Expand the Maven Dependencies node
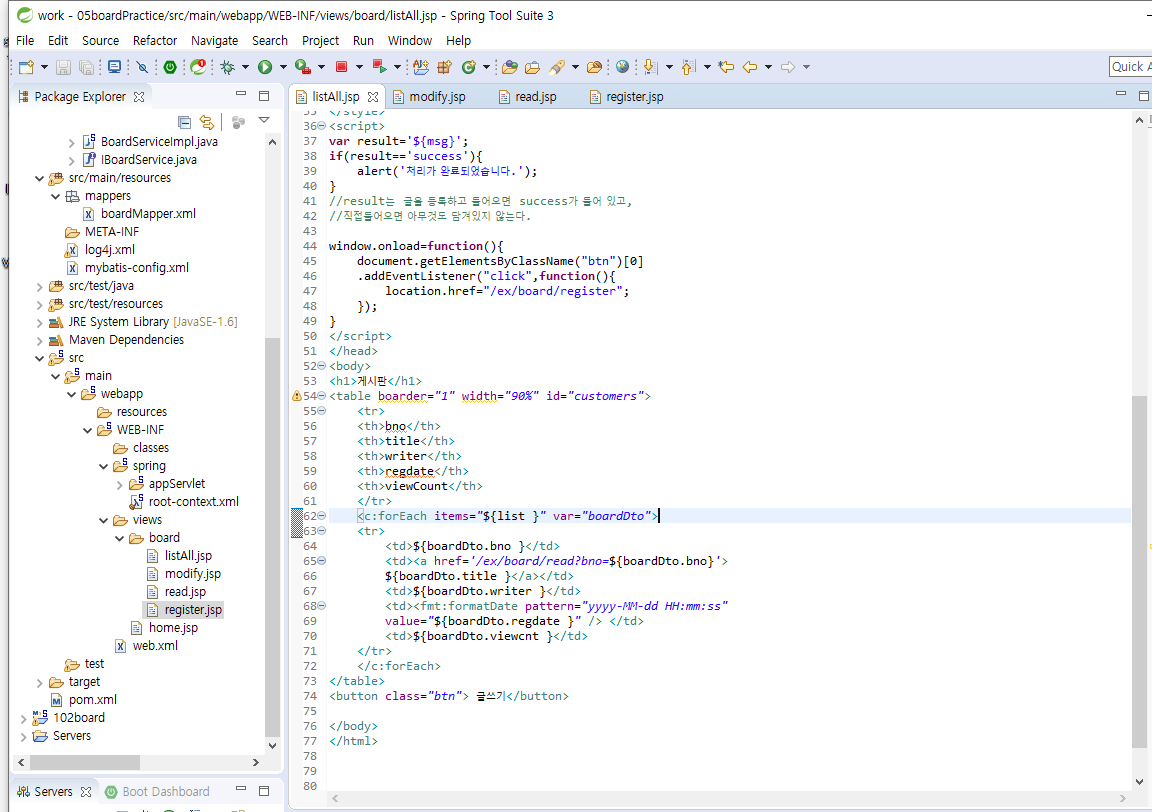The height and width of the screenshot is (812, 1152). (x=39, y=340)
